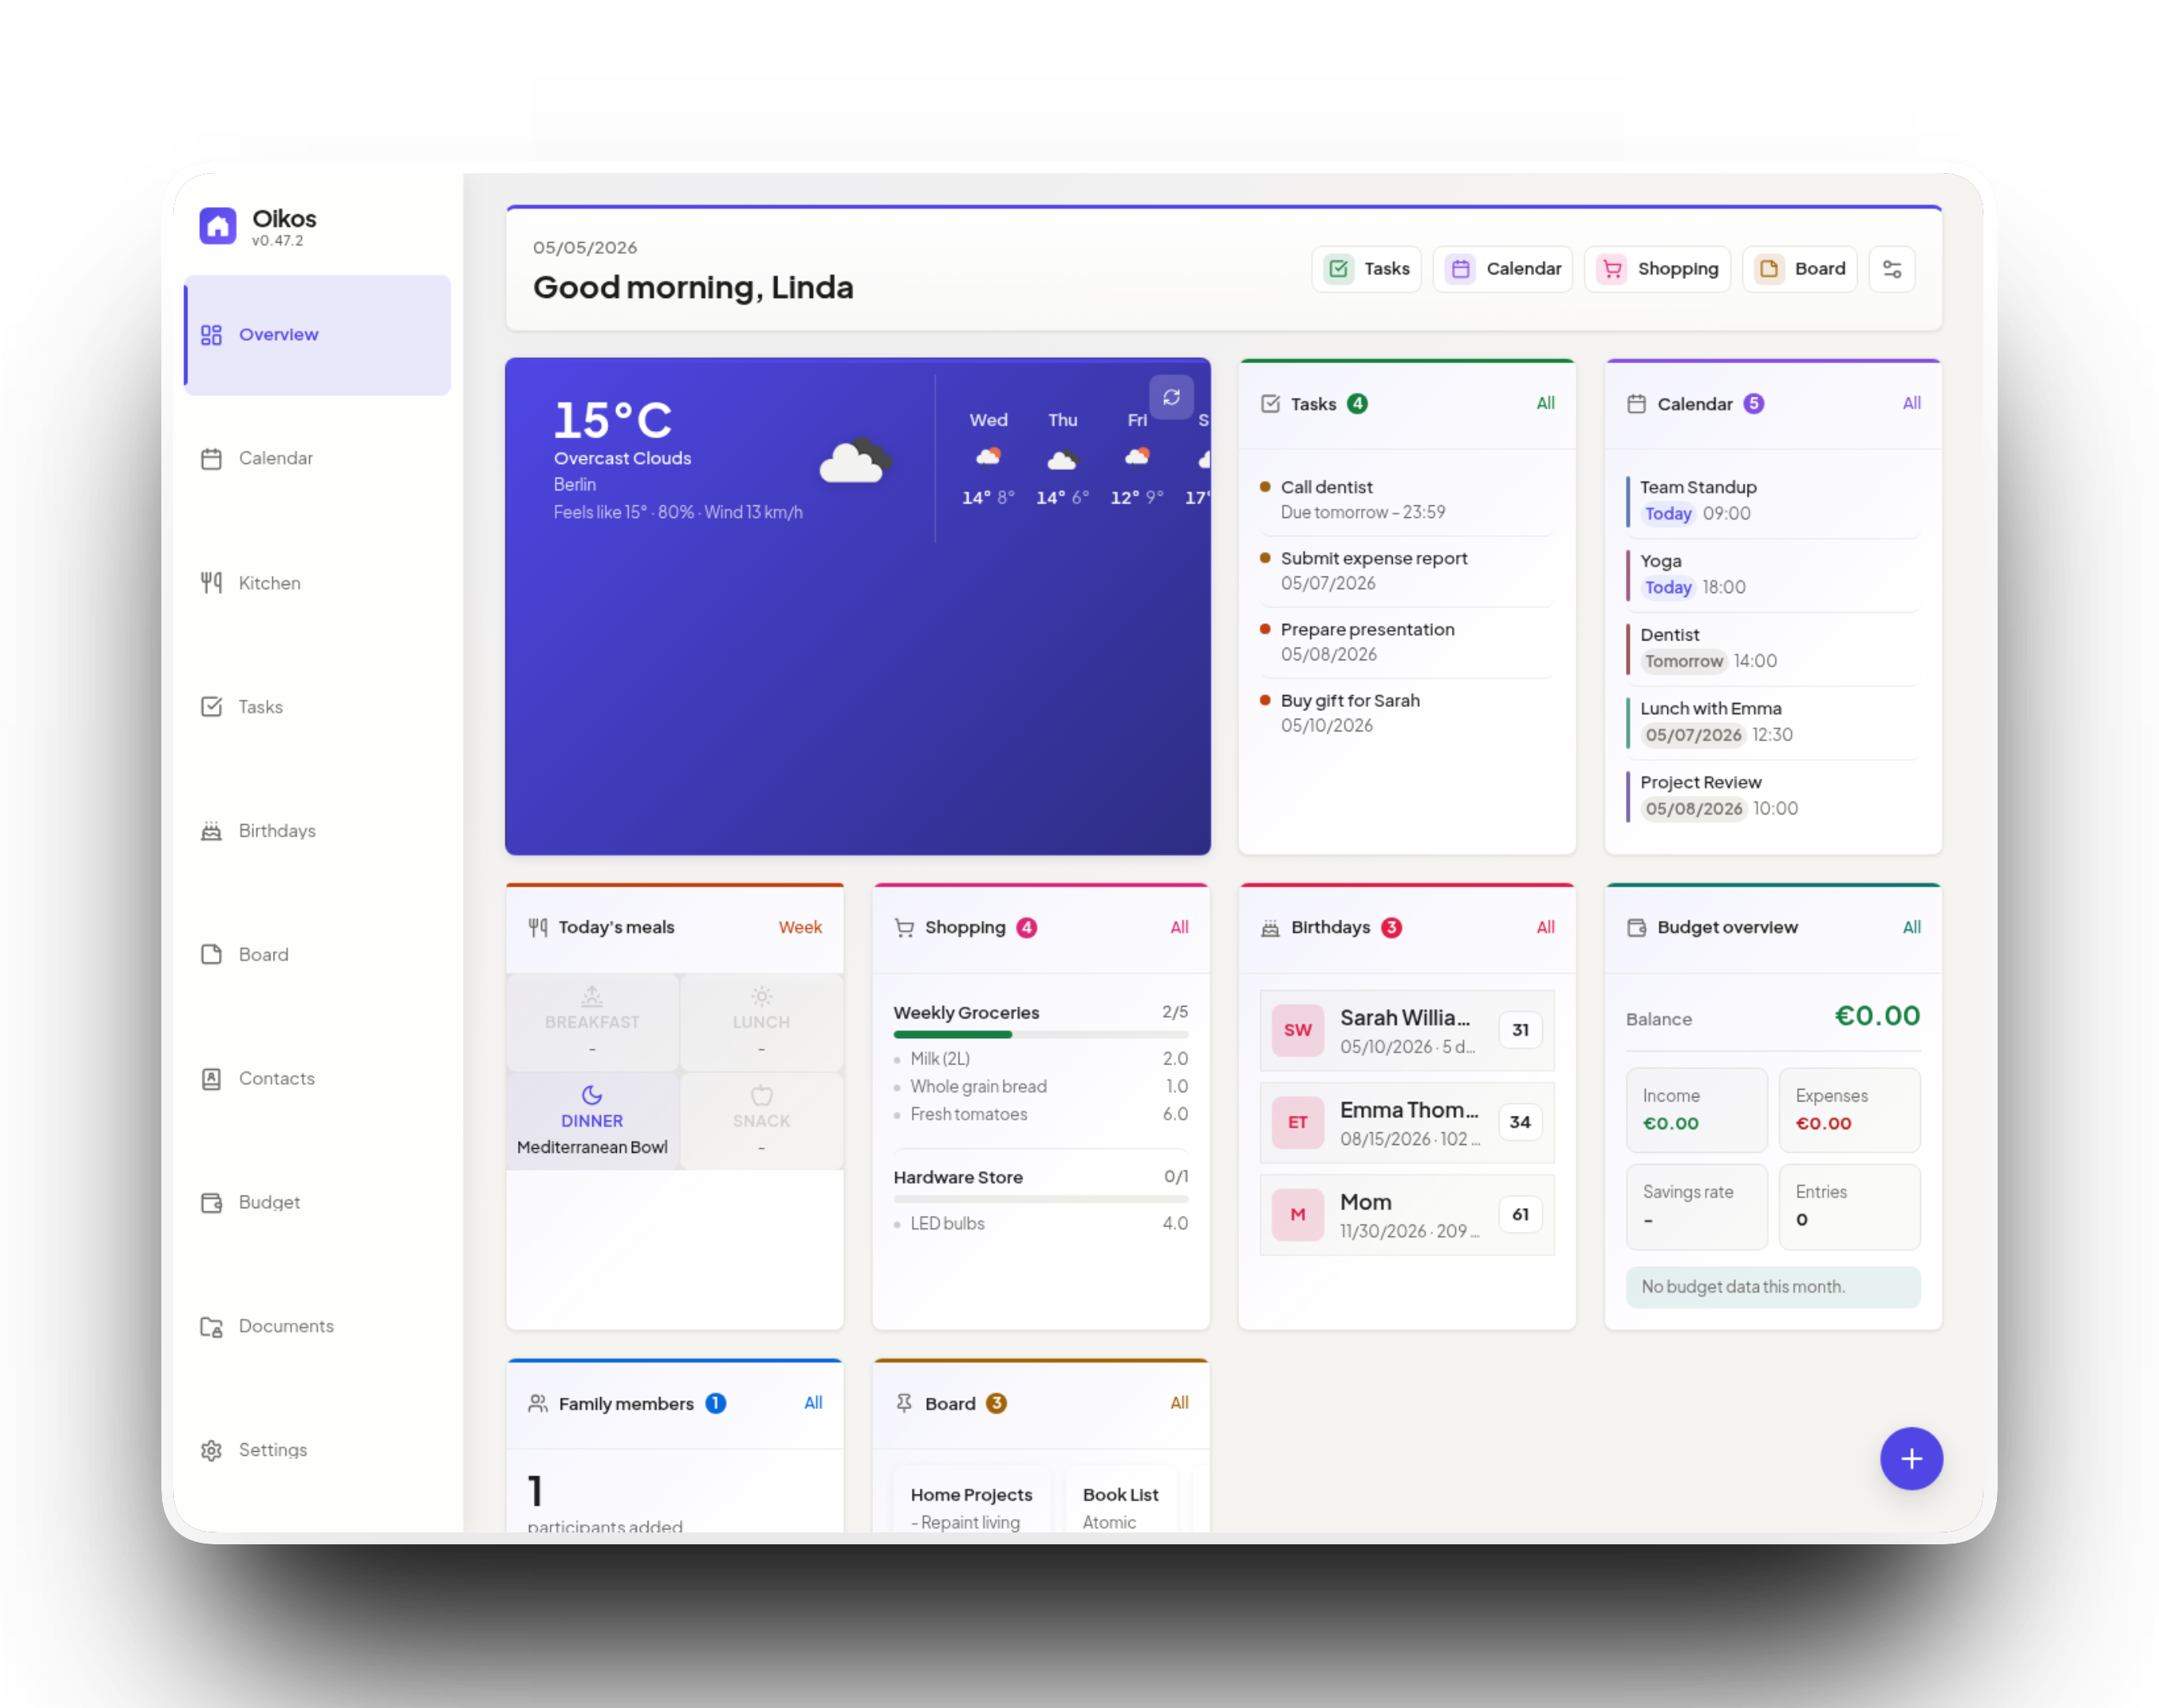Click the Board pin widget icon
This screenshot has height=1708, width=2159.
[x=904, y=1404]
